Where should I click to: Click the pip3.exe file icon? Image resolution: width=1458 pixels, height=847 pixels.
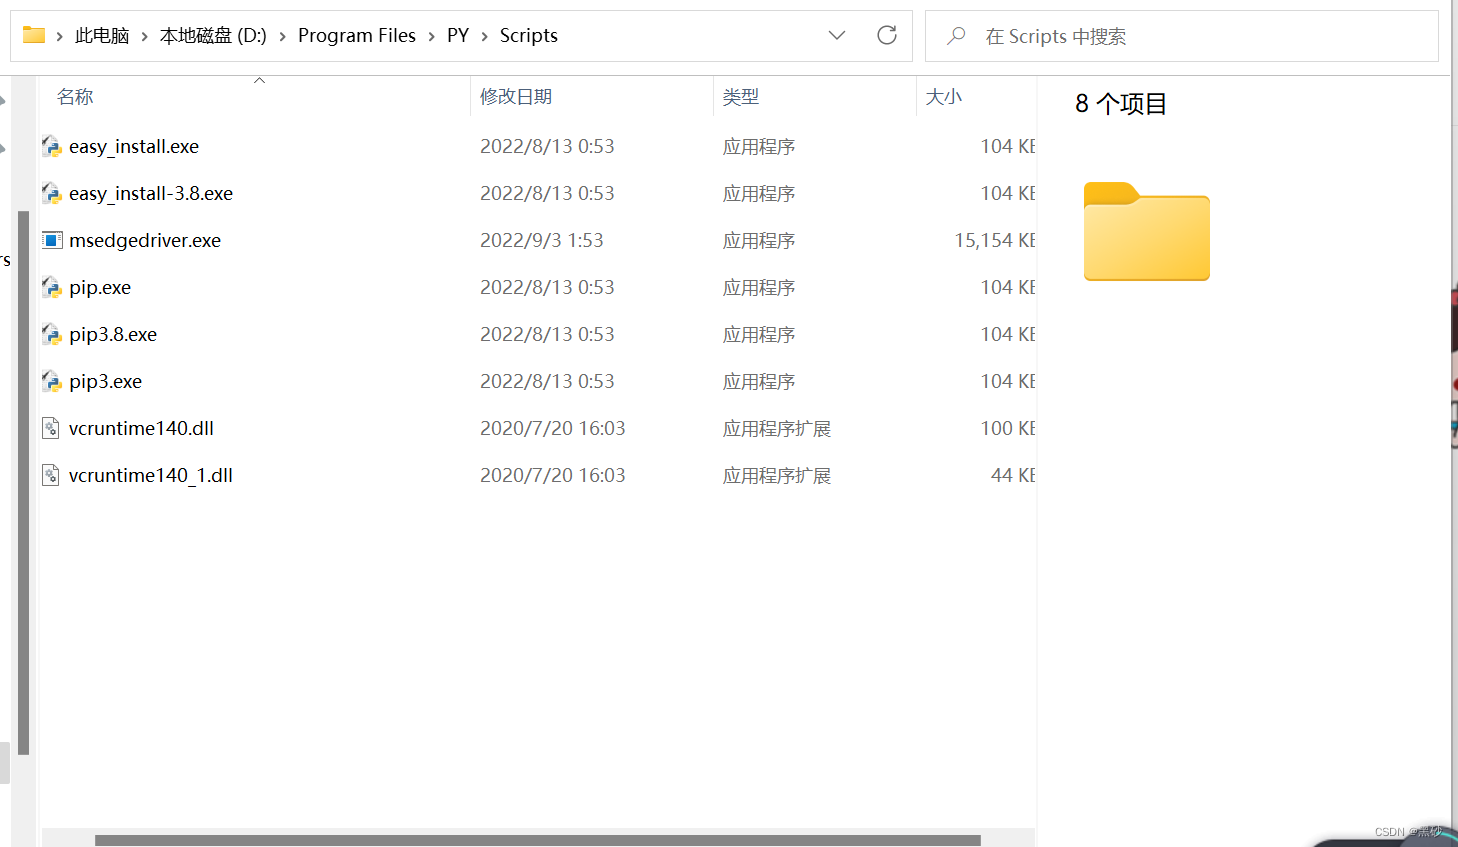pyautogui.click(x=51, y=382)
